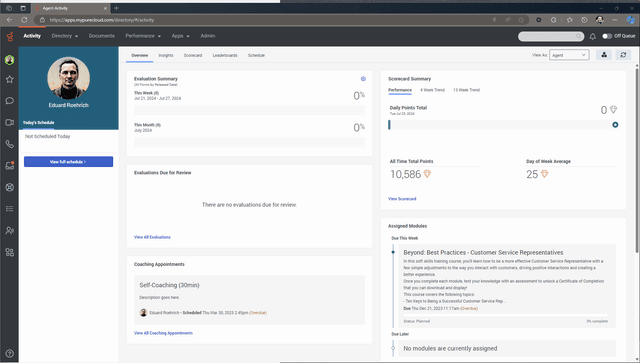Select the 4 Week Trend tab

432,90
